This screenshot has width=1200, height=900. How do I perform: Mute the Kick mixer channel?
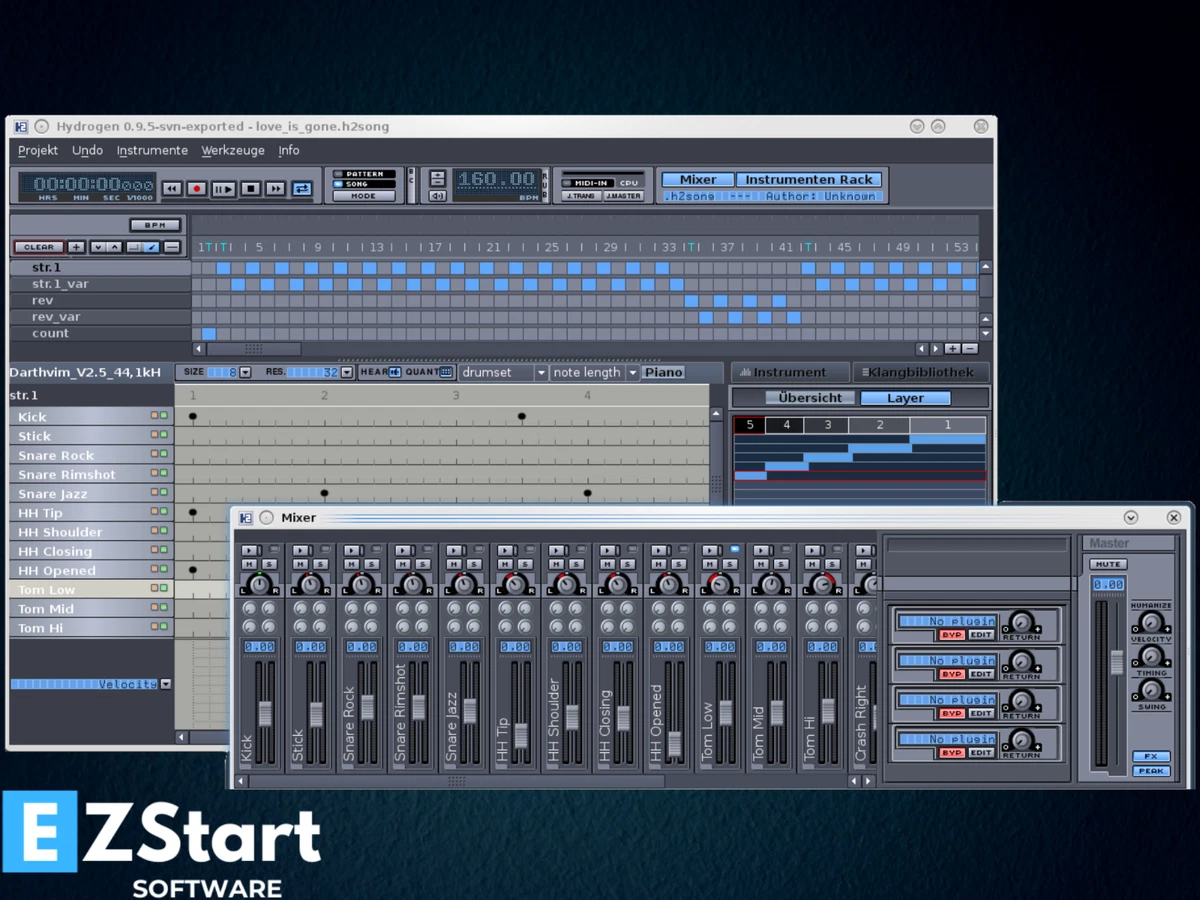coord(248,565)
